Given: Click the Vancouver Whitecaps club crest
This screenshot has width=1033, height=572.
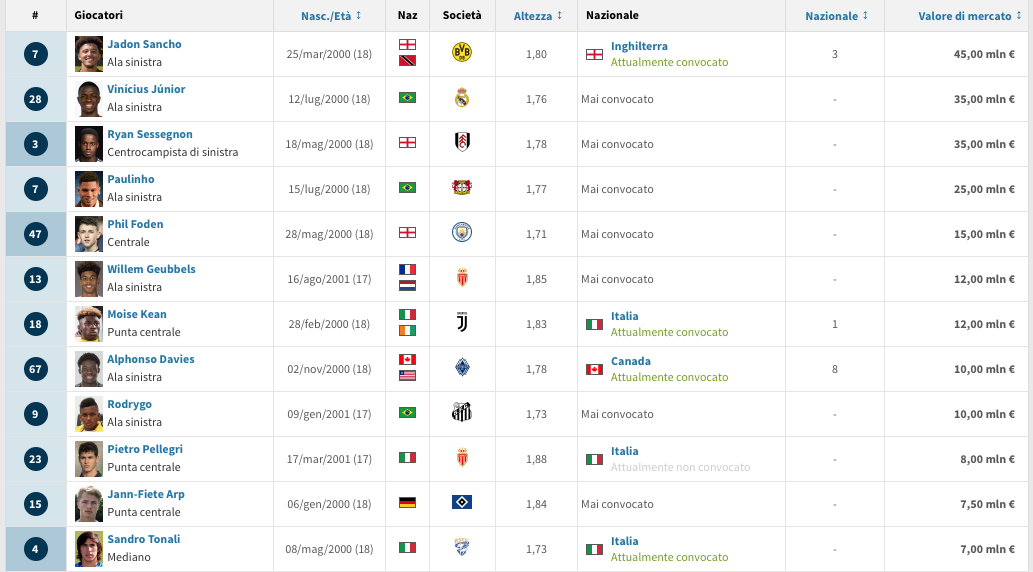Looking at the screenshot, I should (x=462, y=368).
